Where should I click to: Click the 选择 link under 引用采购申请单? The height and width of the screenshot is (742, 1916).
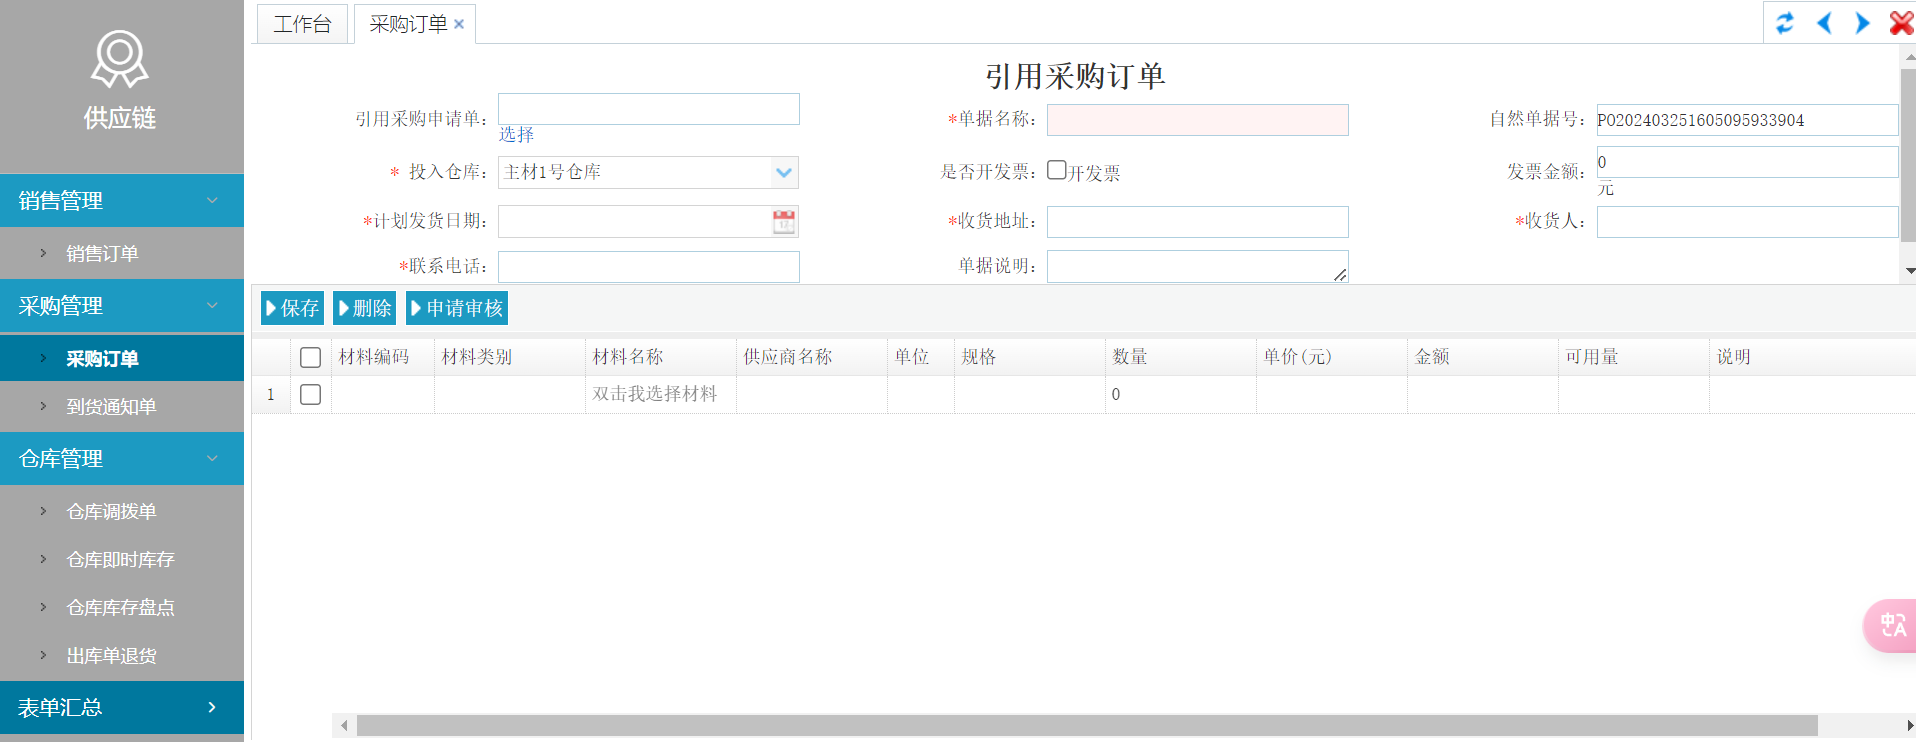click(516, 134)
